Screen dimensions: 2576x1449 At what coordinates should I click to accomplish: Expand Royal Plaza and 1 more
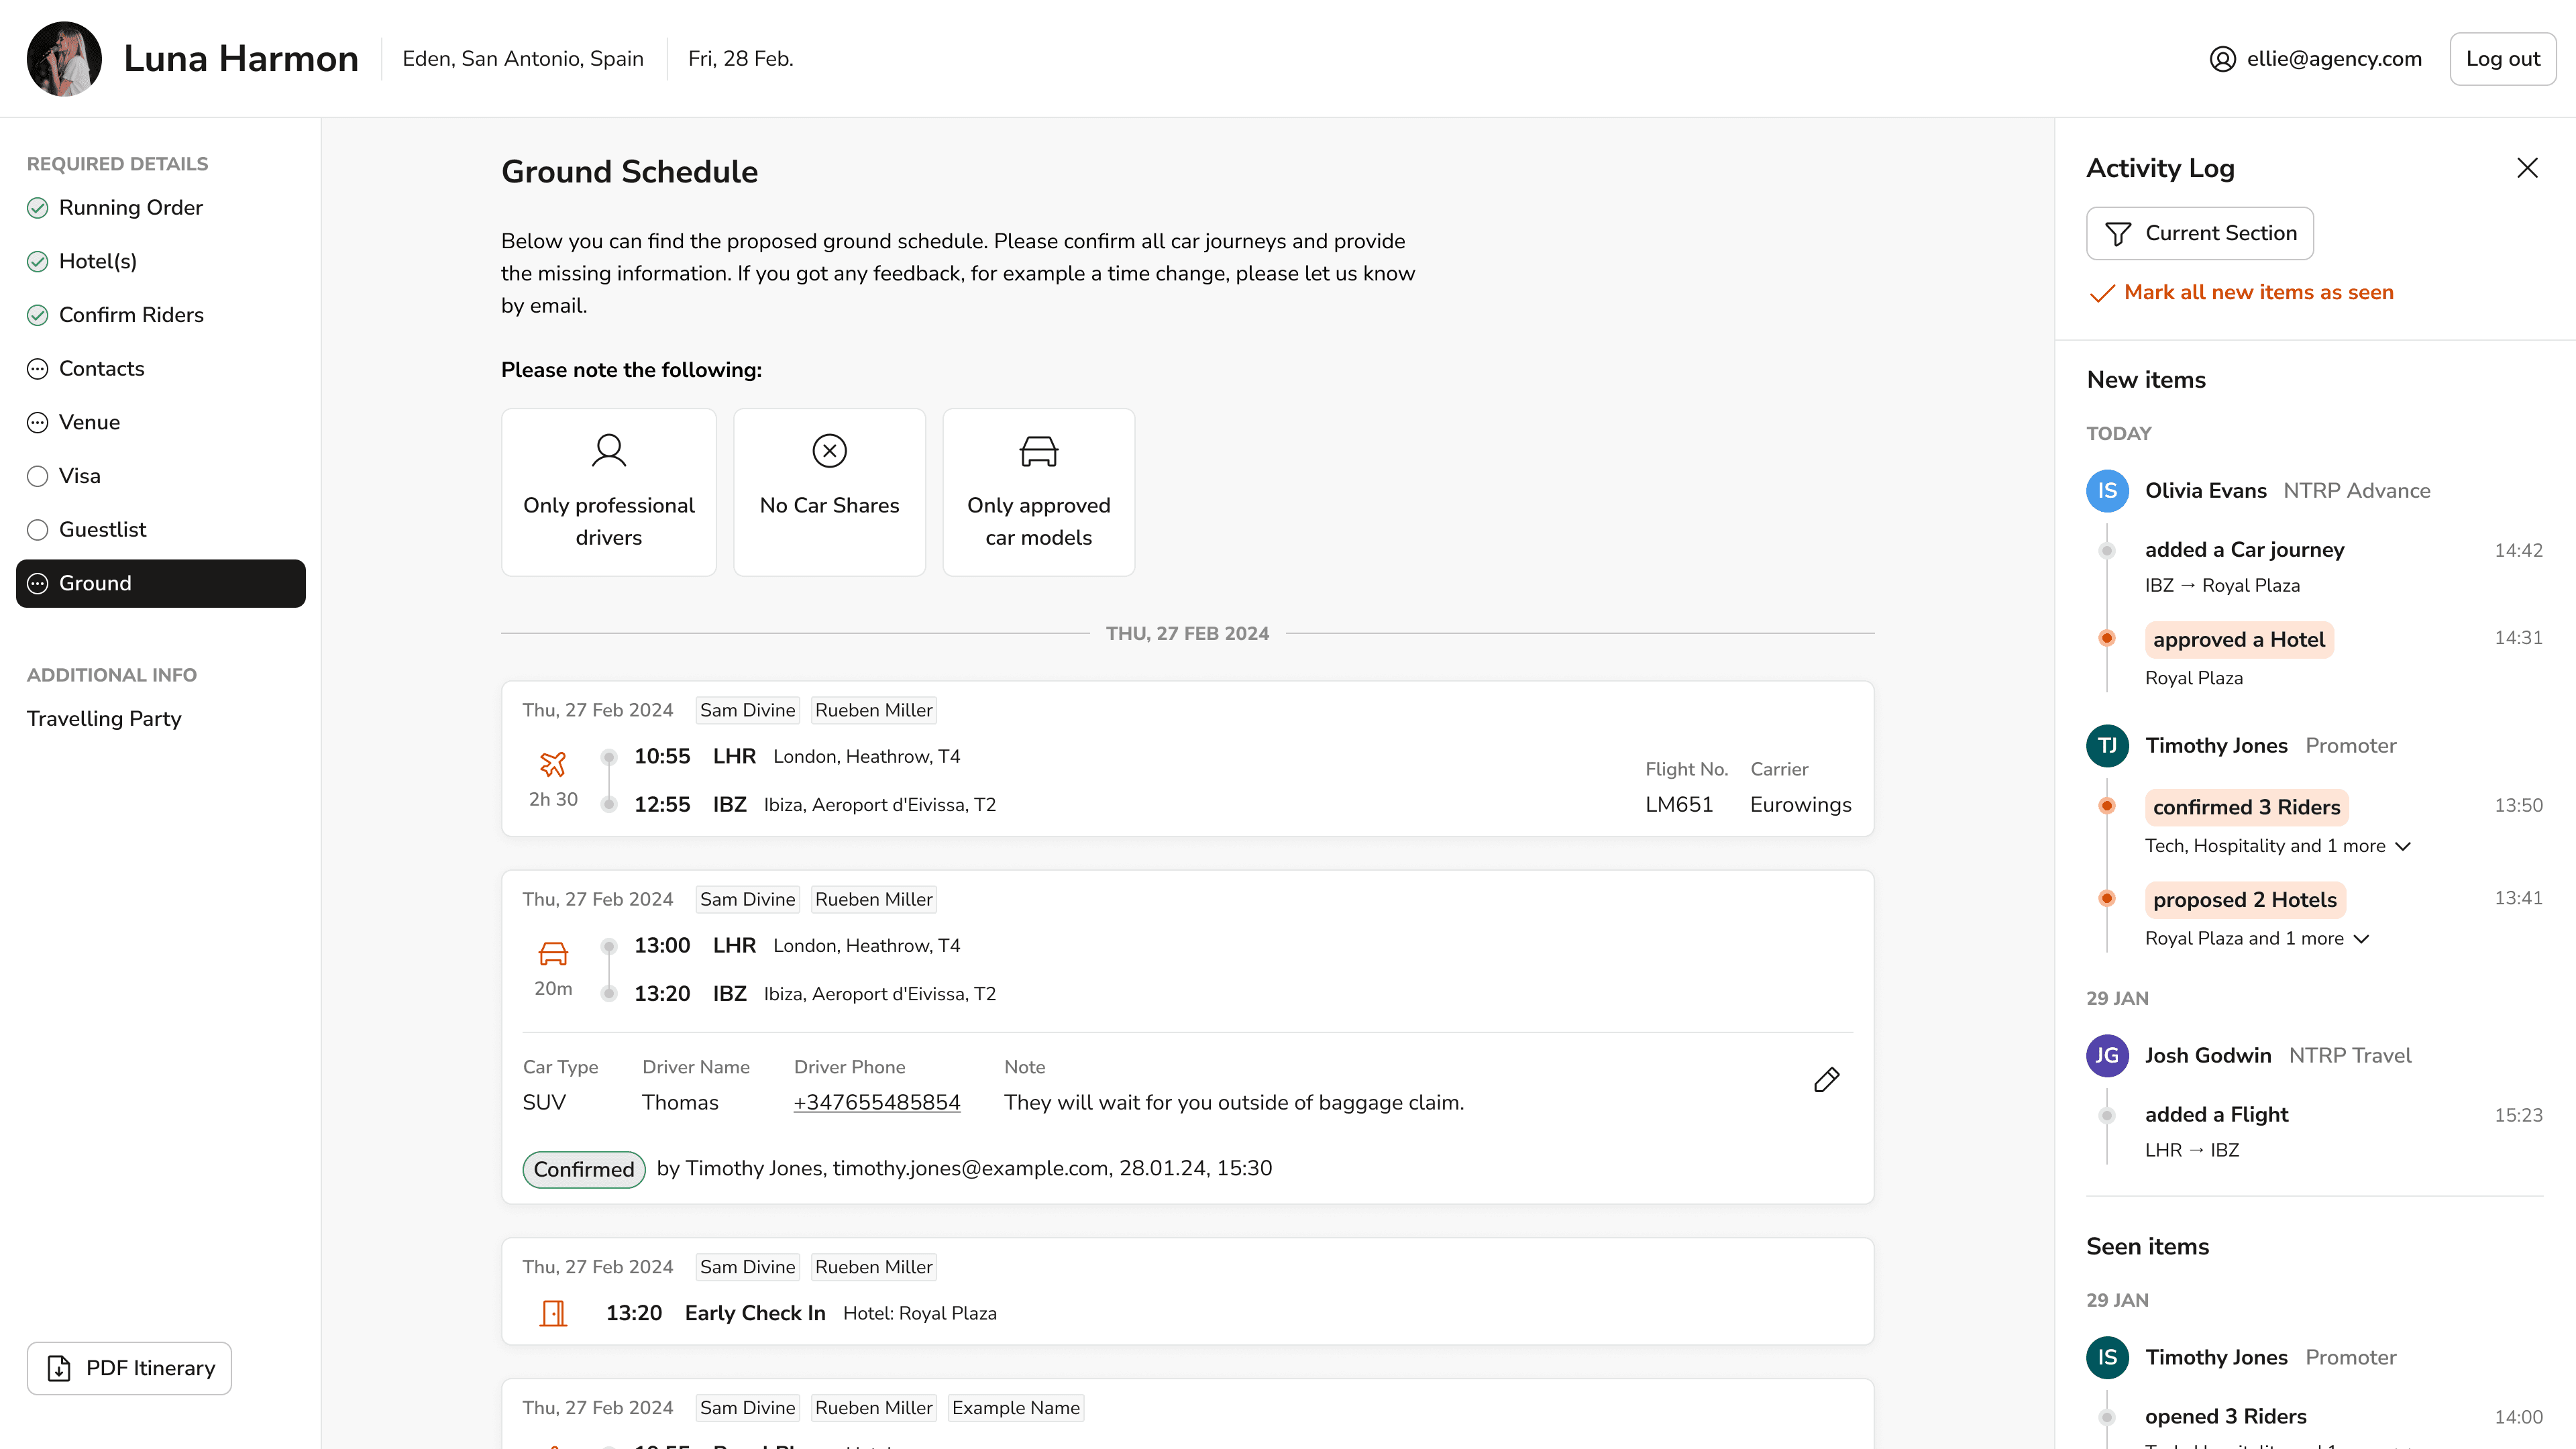tap(2361, 939)
